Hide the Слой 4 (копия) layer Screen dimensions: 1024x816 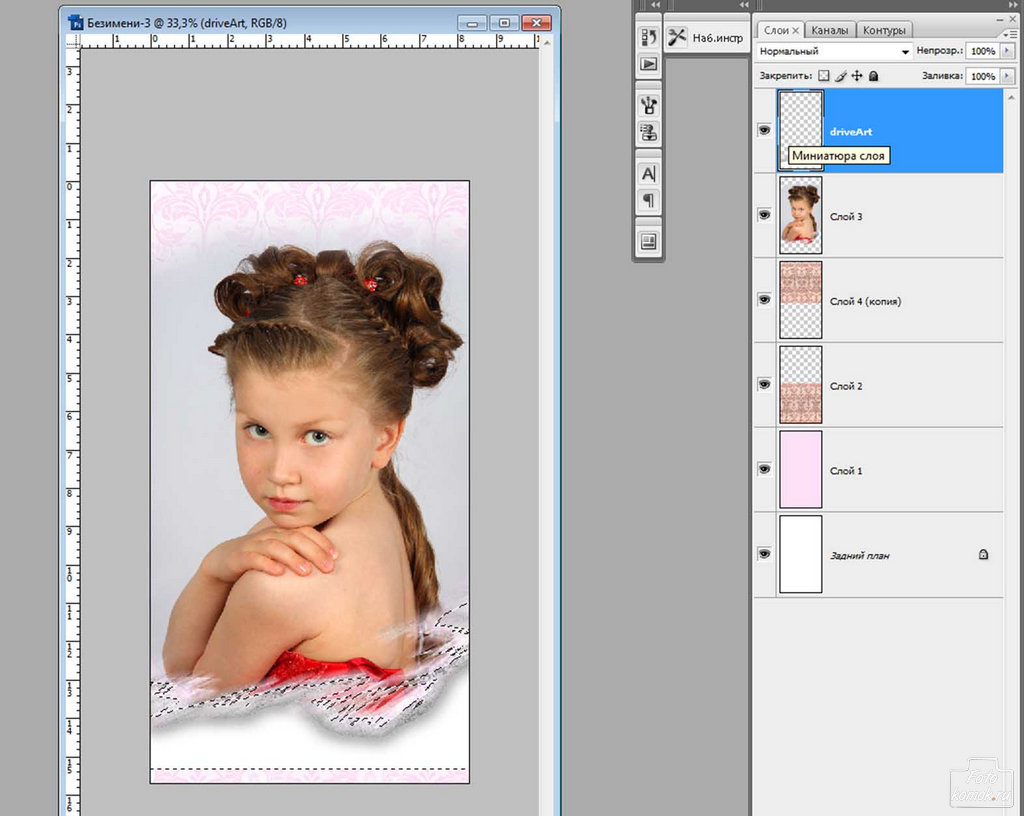click(x=764, y=300)
